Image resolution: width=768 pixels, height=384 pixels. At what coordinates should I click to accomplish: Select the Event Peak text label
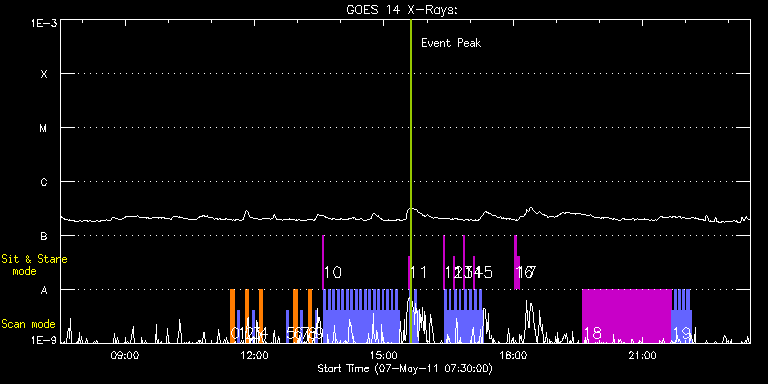click(x=451, y=43)
